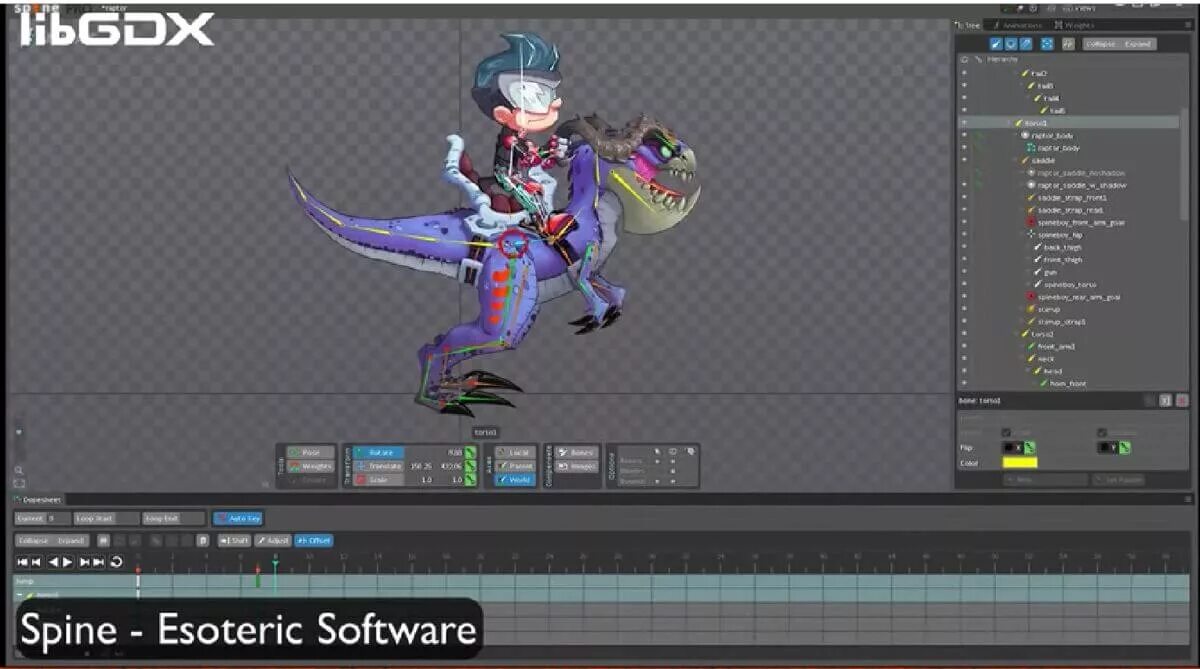Image resolution: width=1200 pixels, height=669 pixels.
Task: Toggle the Flip Y option
Action: [x=1107, y=447]
